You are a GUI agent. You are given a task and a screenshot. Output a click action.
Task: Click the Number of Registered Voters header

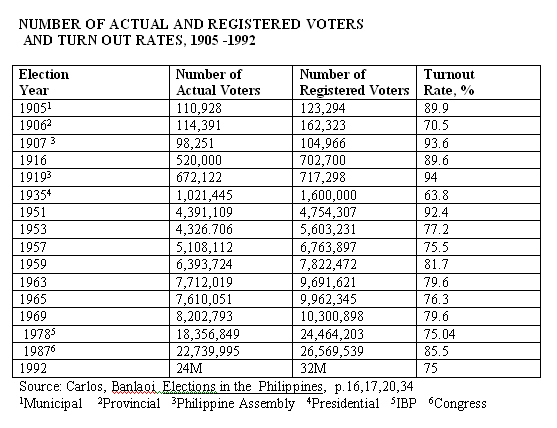coord(354,82)
